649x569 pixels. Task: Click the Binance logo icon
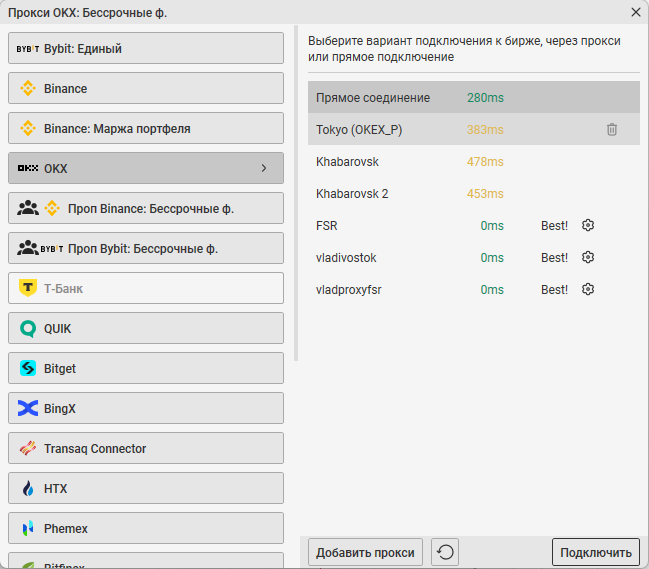pyautogui.click(x=28, y=89)
